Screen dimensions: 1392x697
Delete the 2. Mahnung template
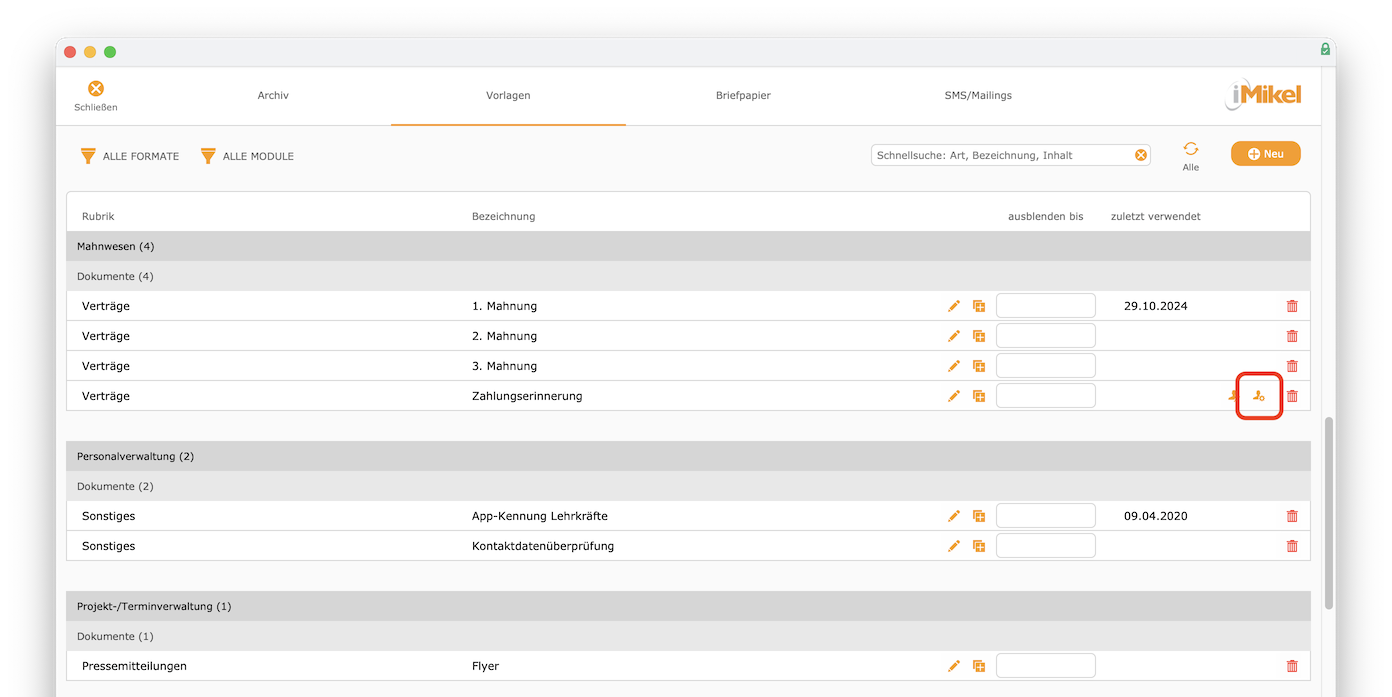click(x=1292, y=336)
